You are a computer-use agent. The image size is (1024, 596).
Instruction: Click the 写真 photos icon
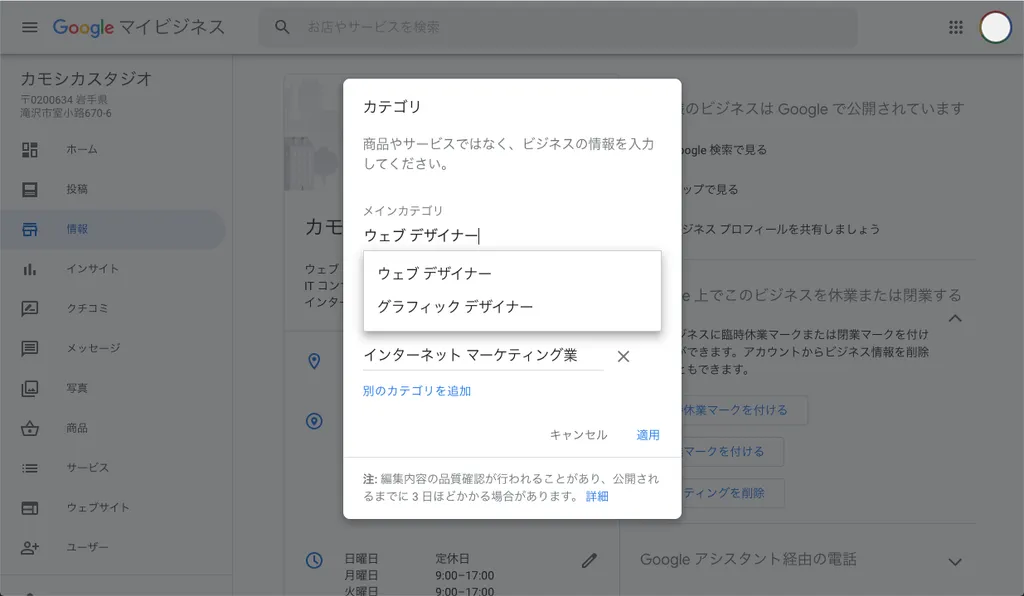coord(29,388)
